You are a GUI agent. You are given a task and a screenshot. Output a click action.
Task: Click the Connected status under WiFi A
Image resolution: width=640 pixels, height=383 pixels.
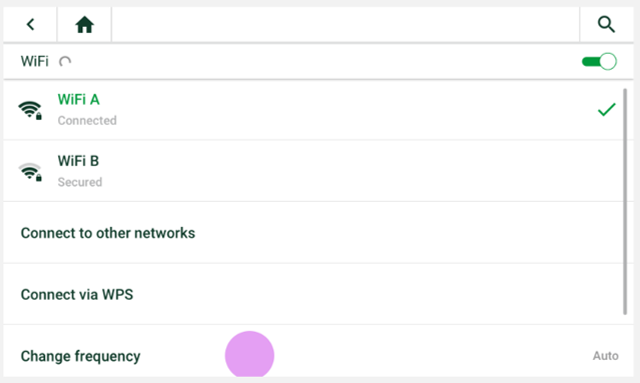click(87, 120)
